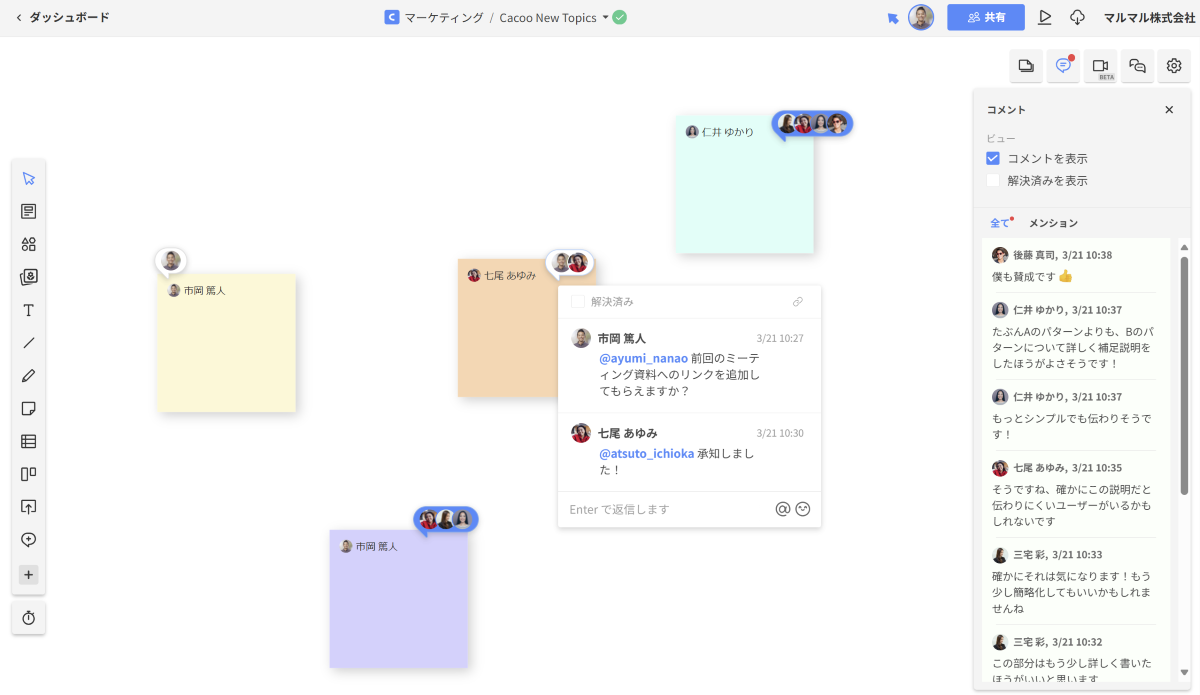Go back to ダッシュボード
This screenshot has width=1200, height=695.
coord(62,17)
